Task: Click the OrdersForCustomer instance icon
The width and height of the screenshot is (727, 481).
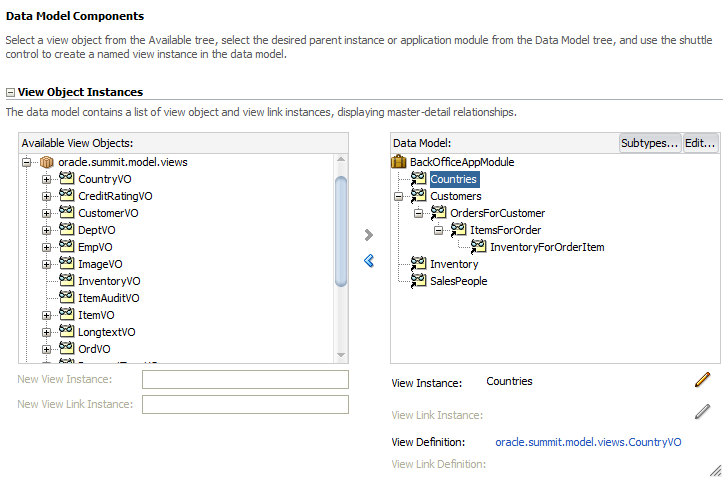Action: 438,213
